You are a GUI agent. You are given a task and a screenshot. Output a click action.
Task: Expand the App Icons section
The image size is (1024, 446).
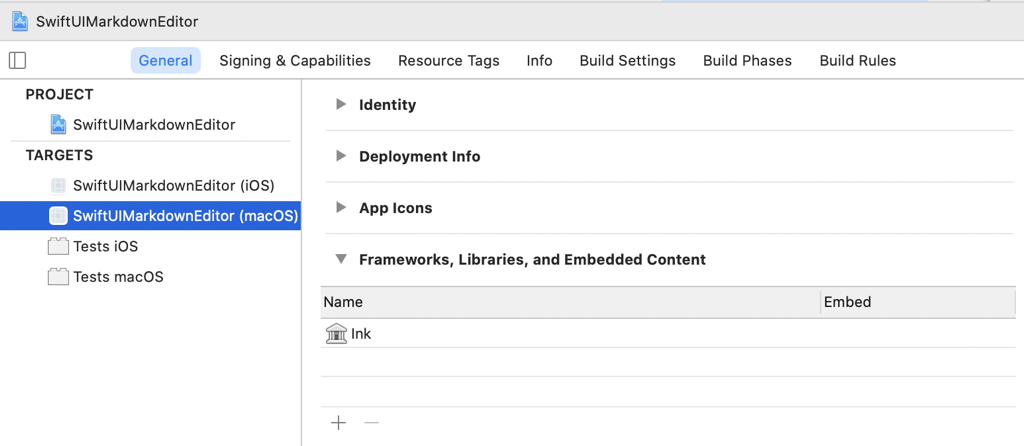(341, 208)
